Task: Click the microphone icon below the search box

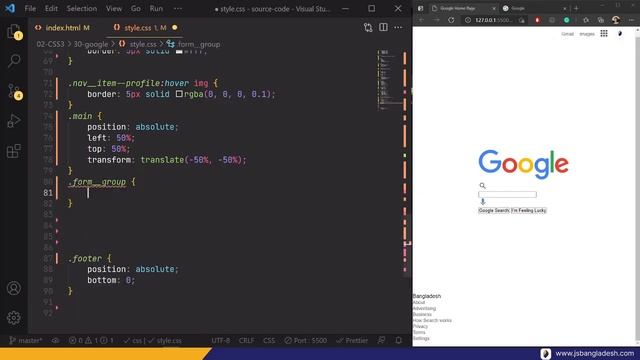Action: pyautogui.click(x=483, y=202)
